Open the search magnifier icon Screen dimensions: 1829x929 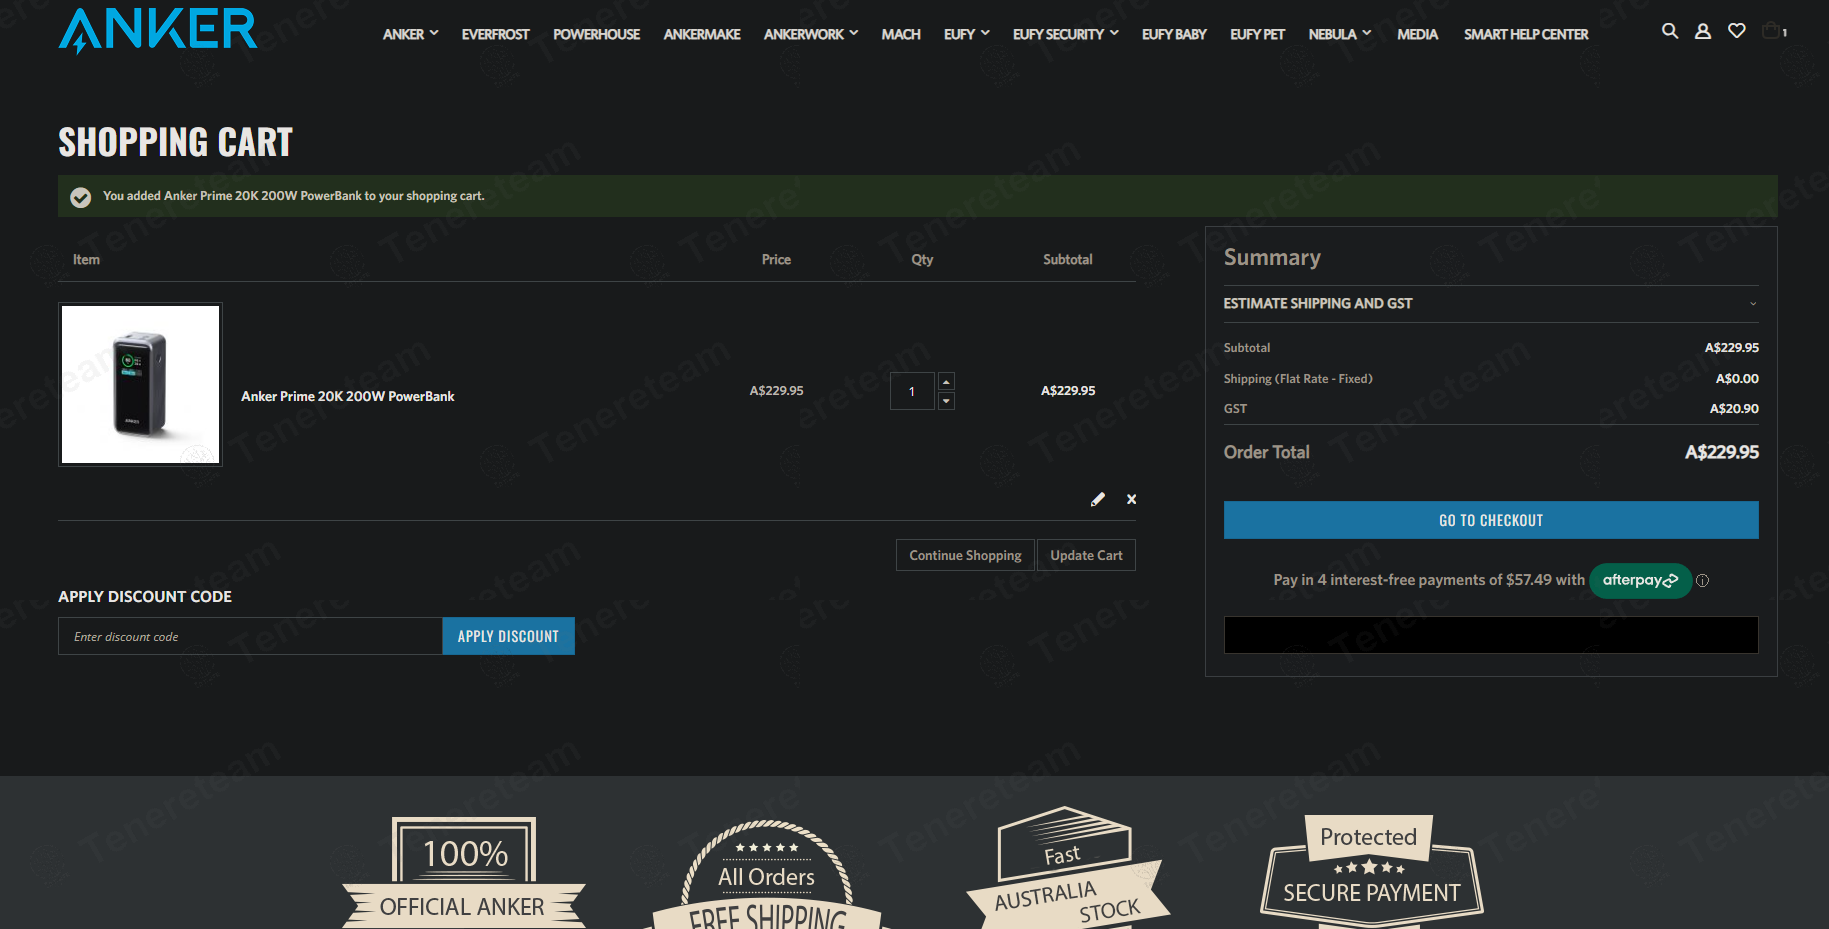coord(1669,31)
